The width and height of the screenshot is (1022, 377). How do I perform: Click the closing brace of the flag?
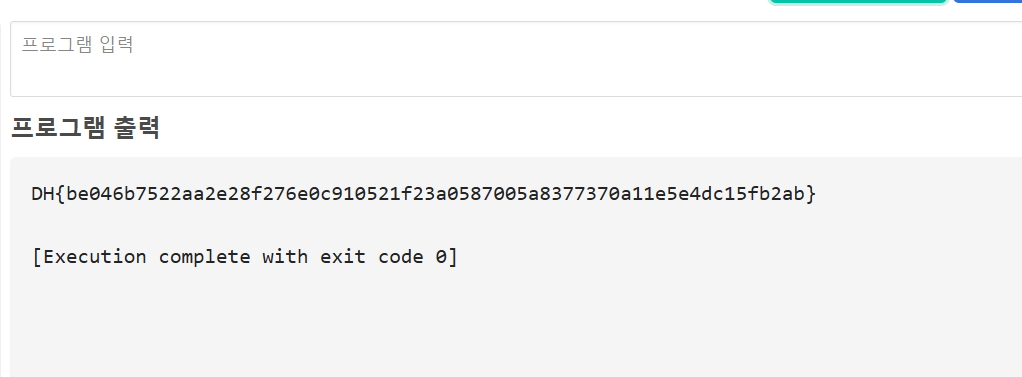tap(810, 194)
